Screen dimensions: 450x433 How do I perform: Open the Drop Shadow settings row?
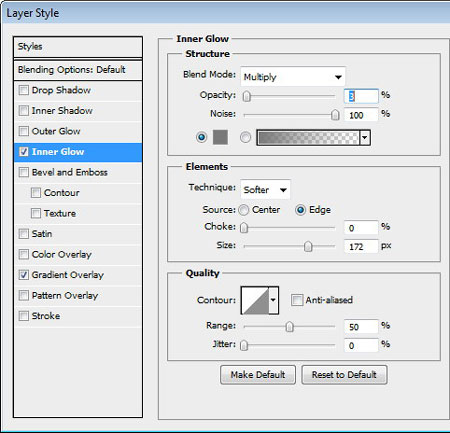pos(78,90)
